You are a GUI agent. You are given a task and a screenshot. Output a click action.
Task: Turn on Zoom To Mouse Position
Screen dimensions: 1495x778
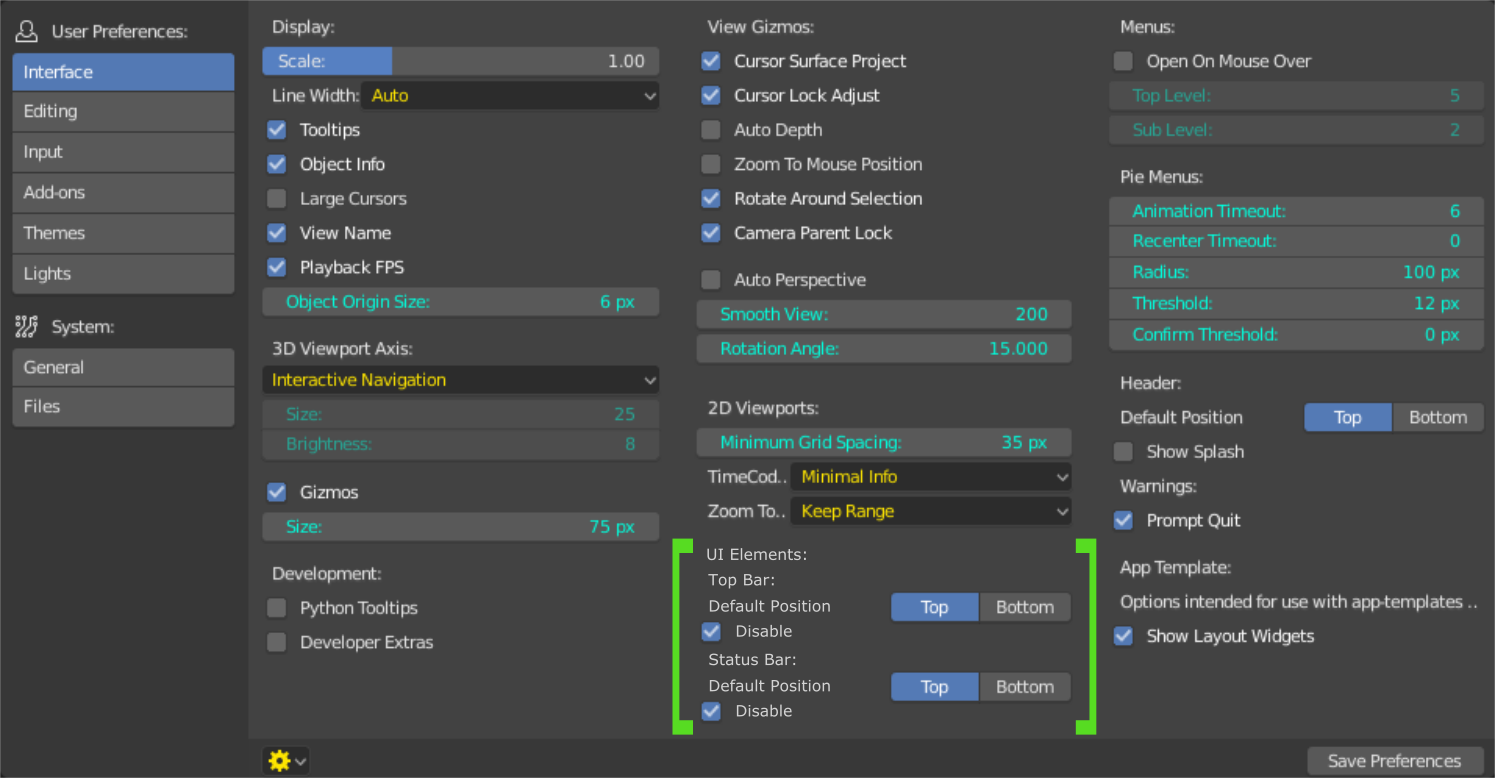(x=711, y=164)
